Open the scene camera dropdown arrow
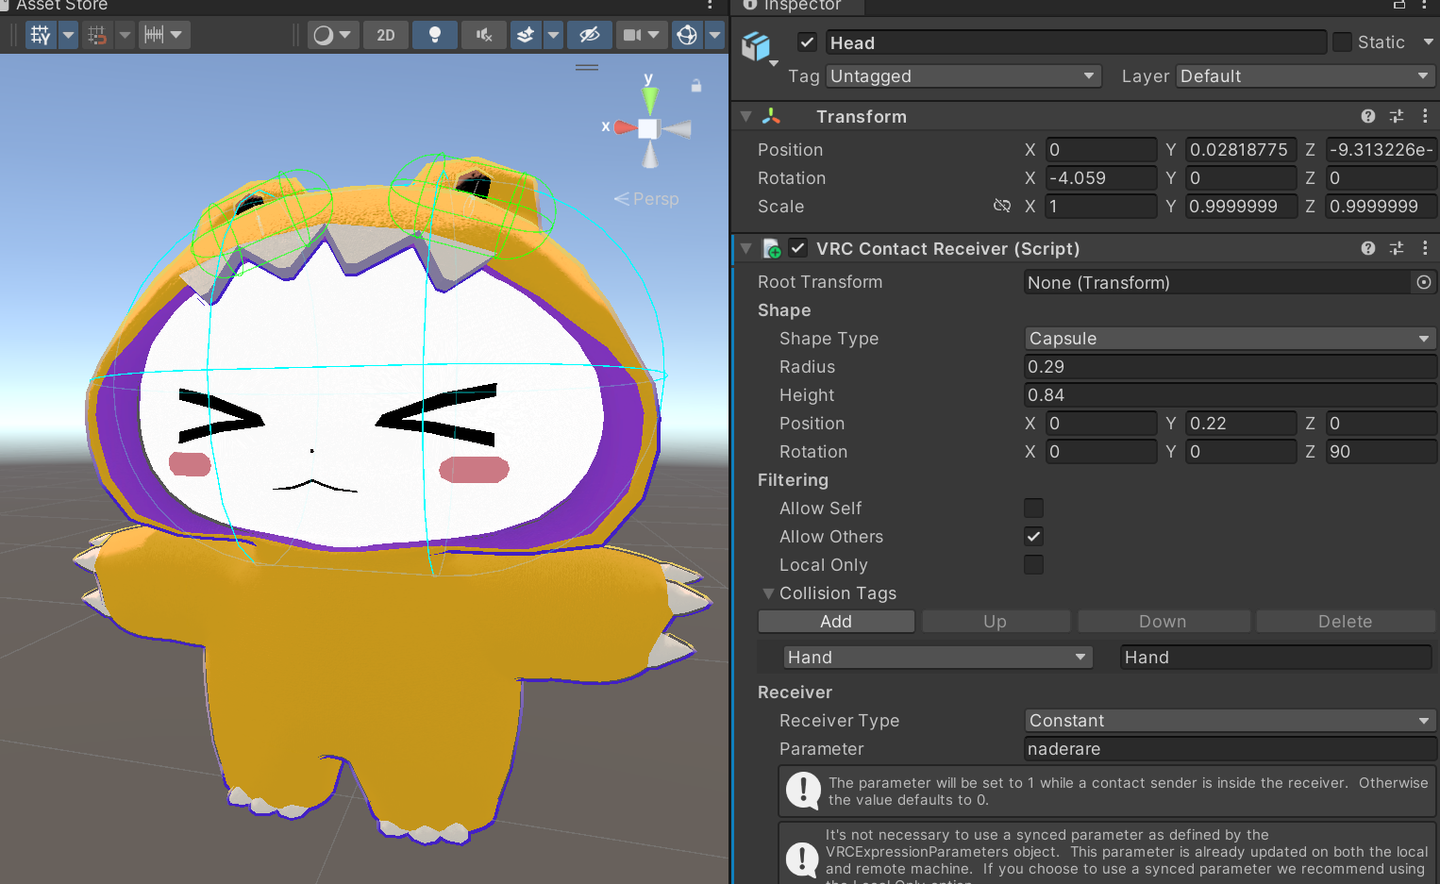The image size is (1440, 884). point(655,35)
